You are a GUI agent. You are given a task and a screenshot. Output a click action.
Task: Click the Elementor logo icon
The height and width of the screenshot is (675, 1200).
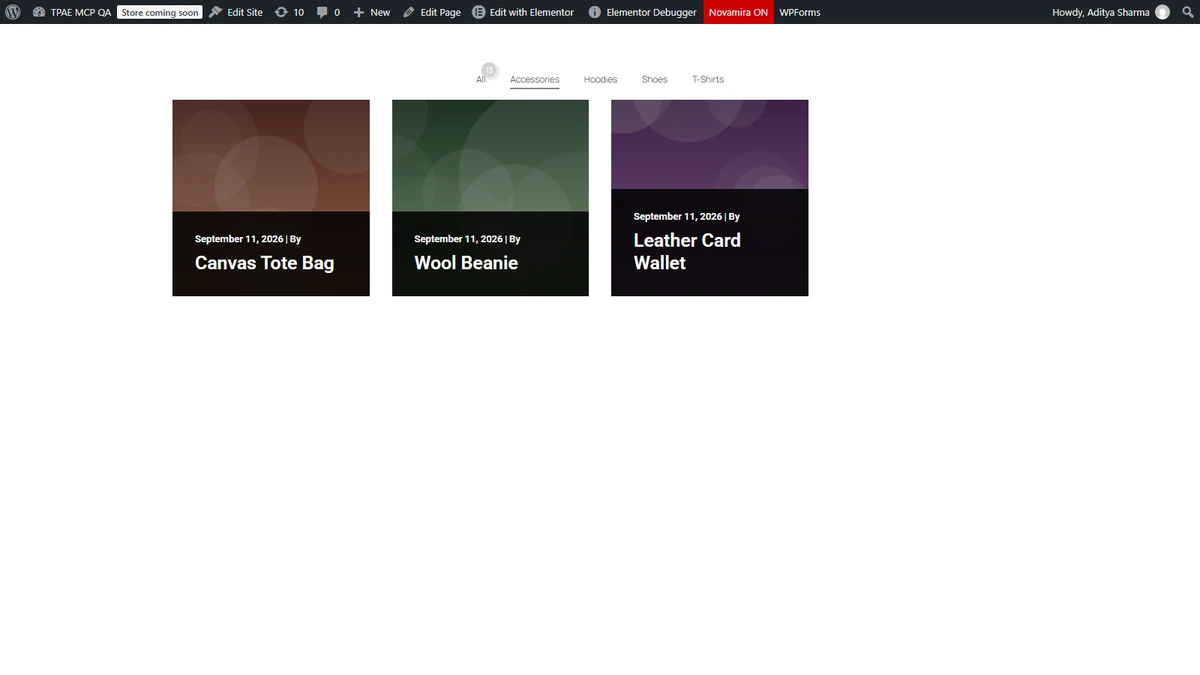click(478, 12)
